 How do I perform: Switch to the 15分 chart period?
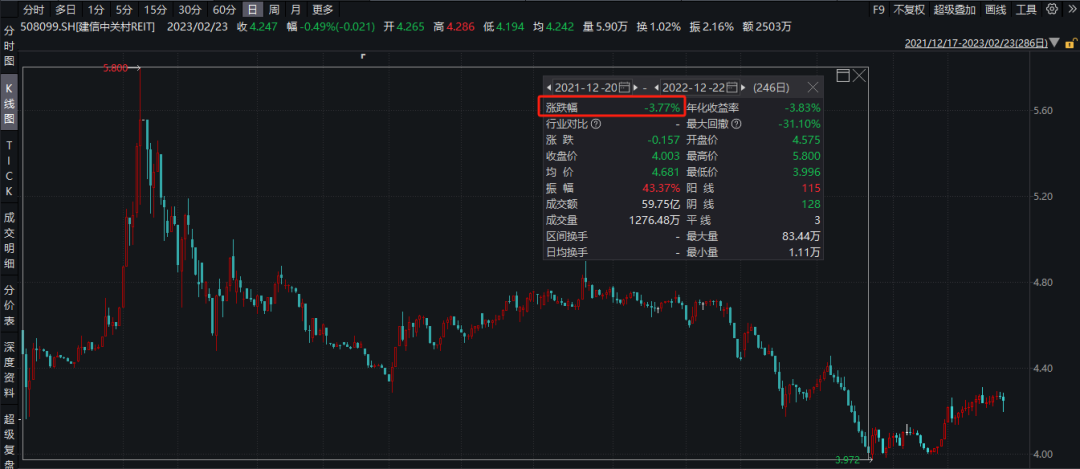point(154,10)
